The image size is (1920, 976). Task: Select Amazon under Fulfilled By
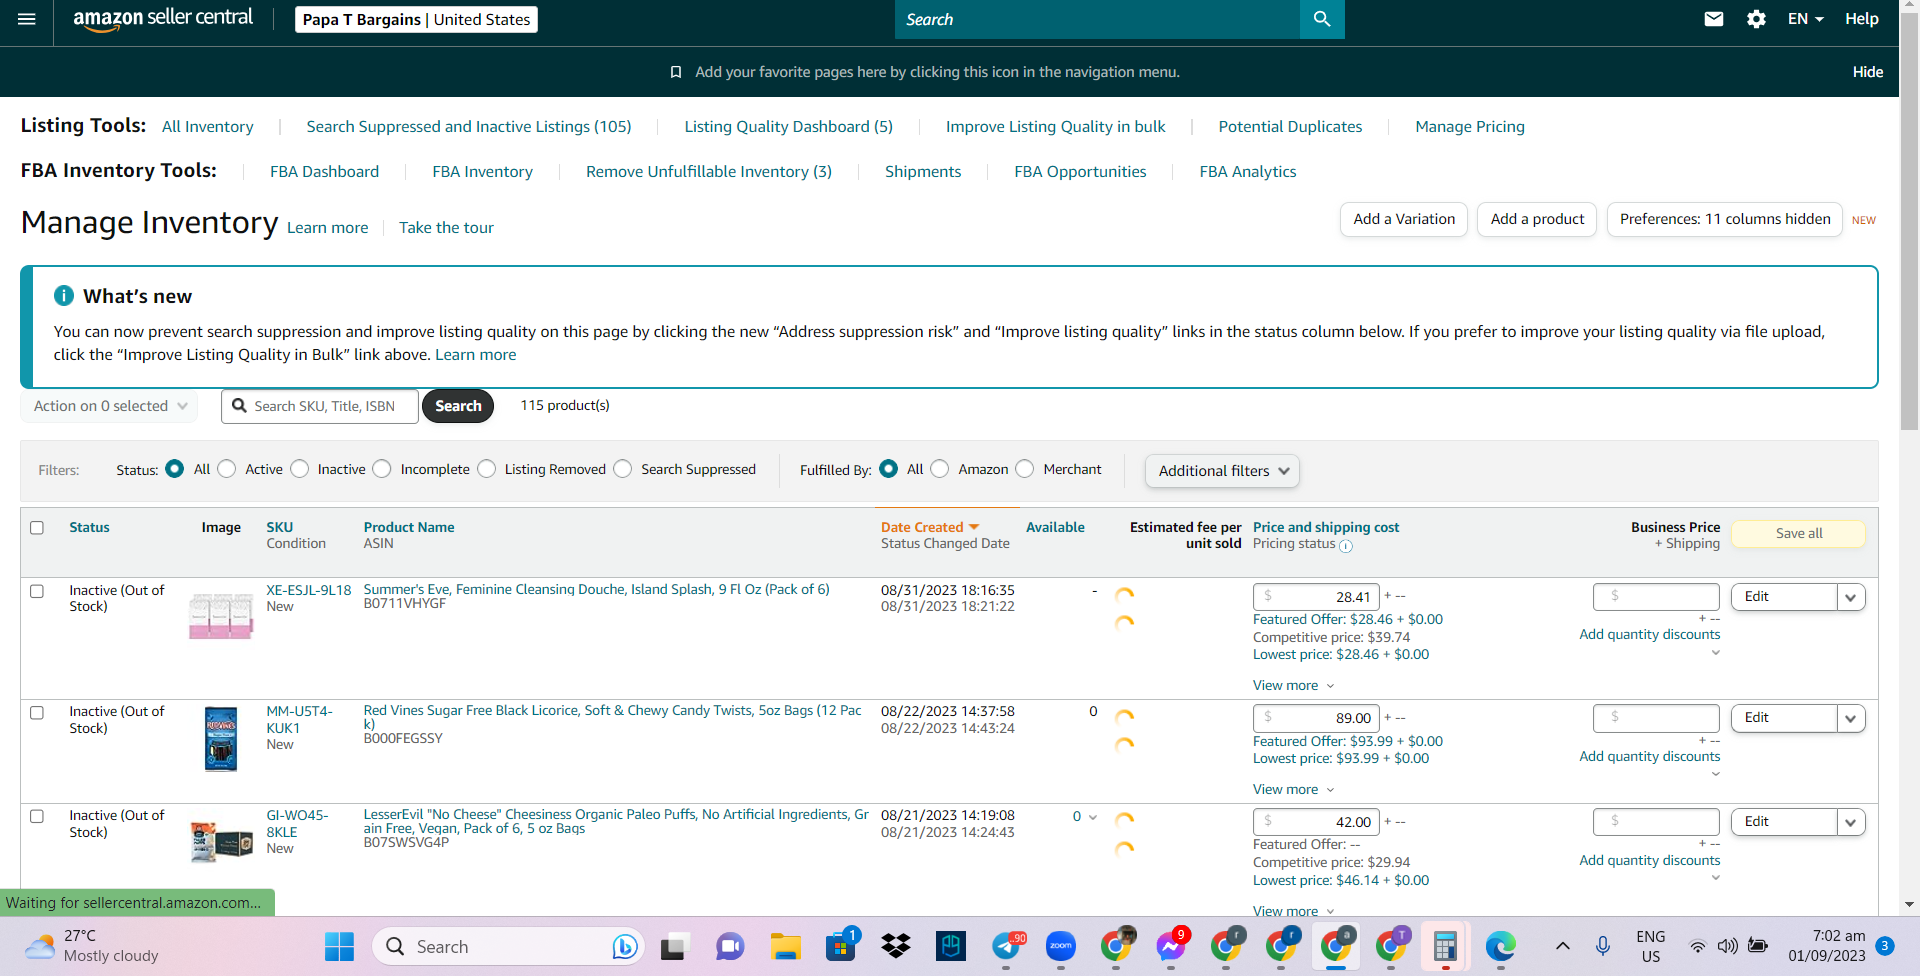point(940,469)
